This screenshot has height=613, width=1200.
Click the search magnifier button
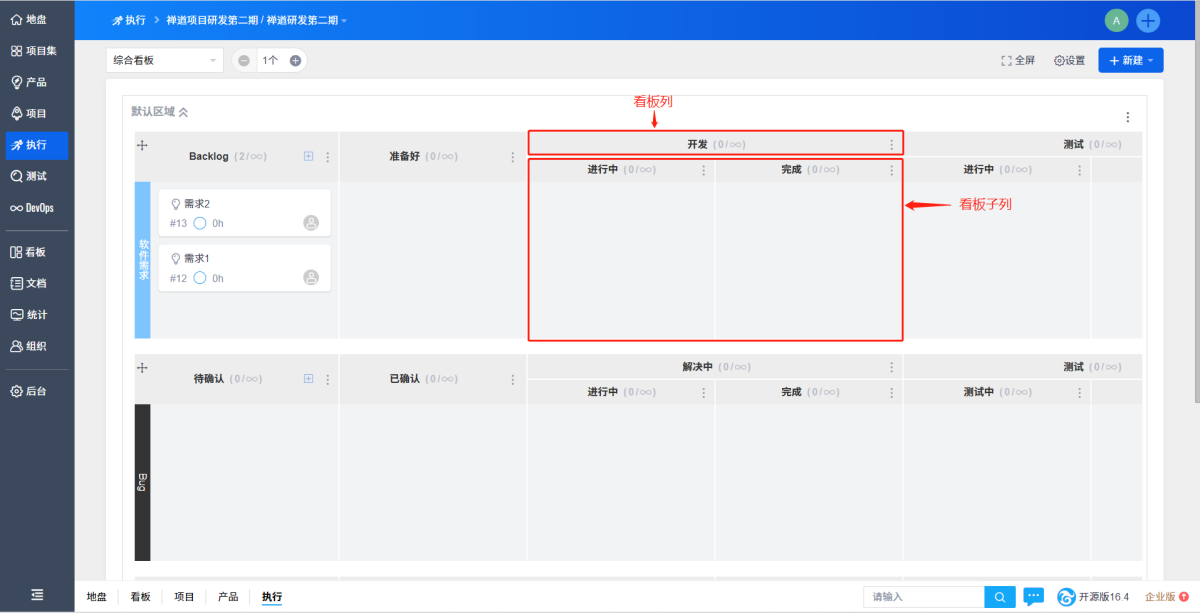pyautogui.click(x=999, y=597)
